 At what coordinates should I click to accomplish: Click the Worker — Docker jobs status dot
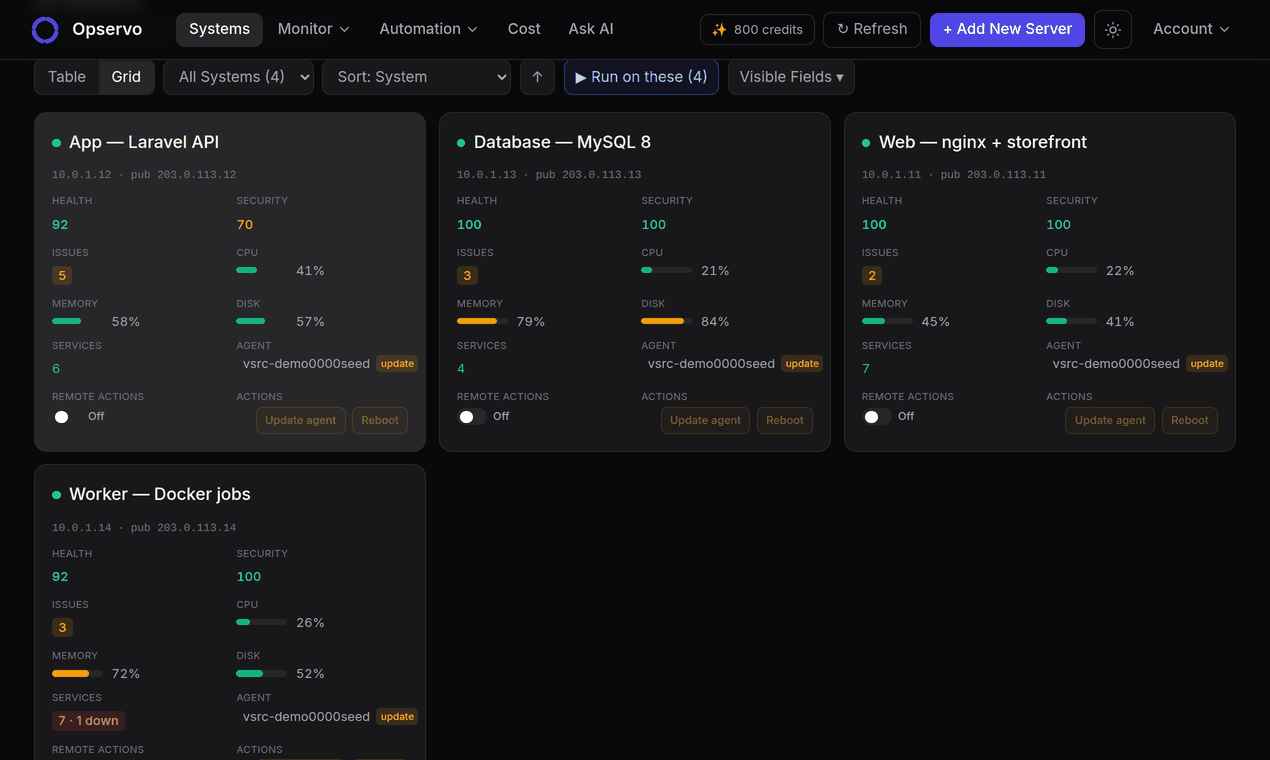[x=57, y=495]
